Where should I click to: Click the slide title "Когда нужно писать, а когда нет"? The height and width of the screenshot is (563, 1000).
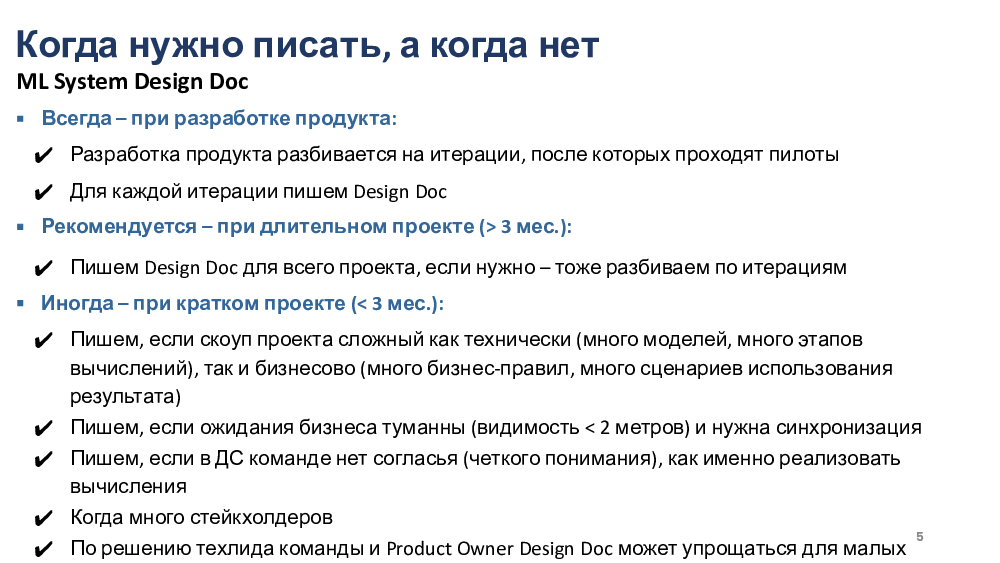pyautogui.click(x=308, y=44)
